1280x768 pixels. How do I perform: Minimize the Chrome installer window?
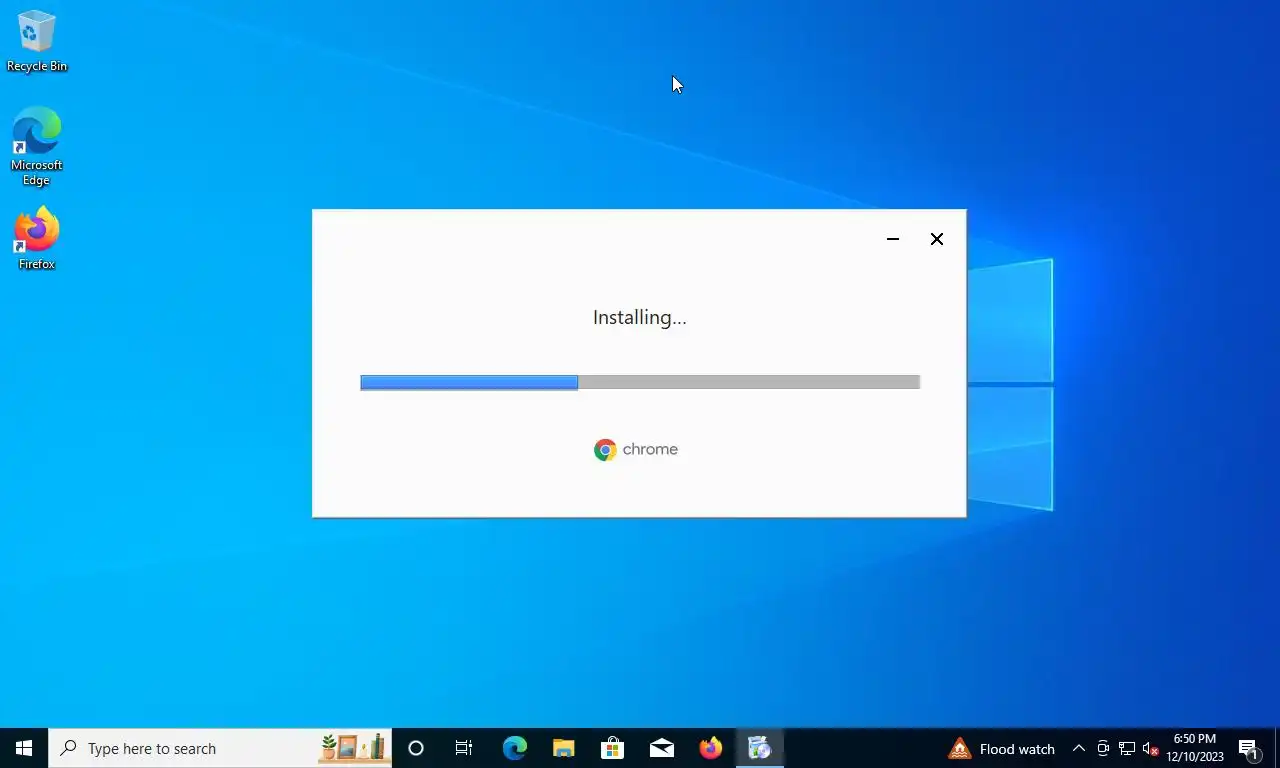pos(893,239)
